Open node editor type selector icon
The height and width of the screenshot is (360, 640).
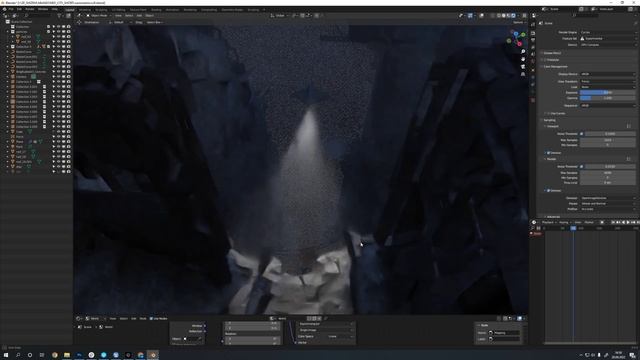pos(79,318)
